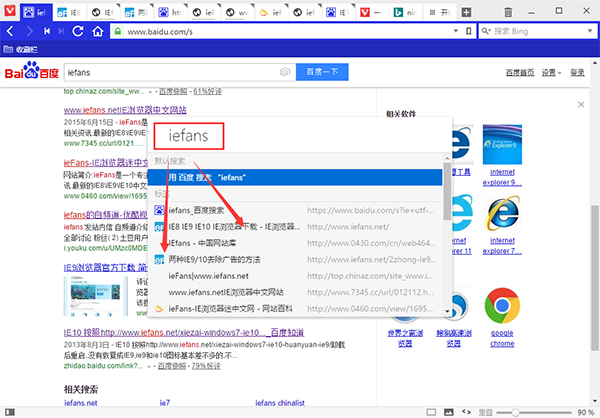Expand arrow beside top.chinaz.com result URL
This screenshot has height=418, width=600.
coord(150,92)
